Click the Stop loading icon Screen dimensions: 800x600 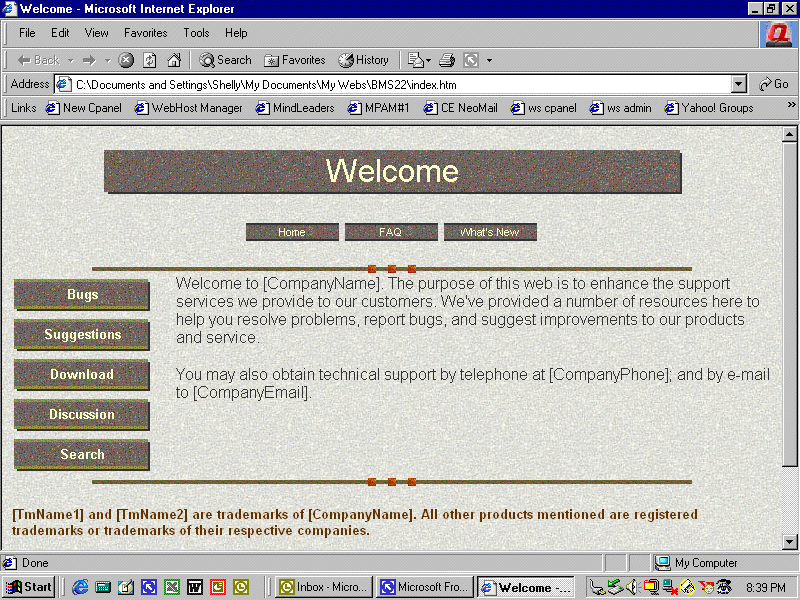126,60
